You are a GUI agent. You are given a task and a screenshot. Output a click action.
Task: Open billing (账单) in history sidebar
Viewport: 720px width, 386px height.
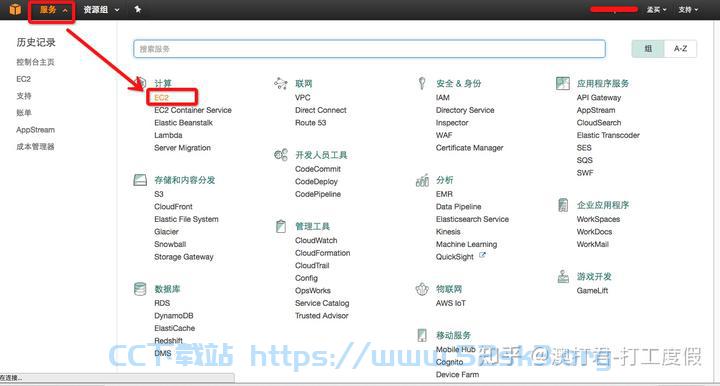pyautogui.click(x=24, y=113)
